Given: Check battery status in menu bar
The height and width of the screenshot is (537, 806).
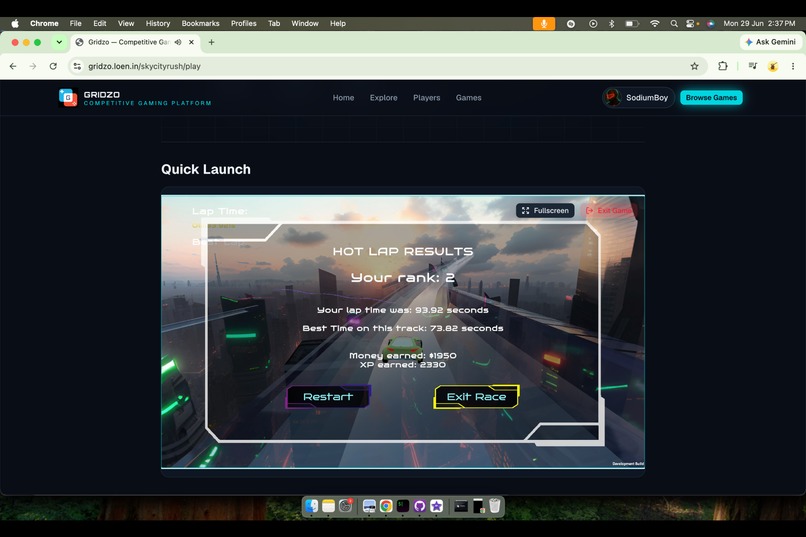Looking at the screenshot, I should 632,24.
